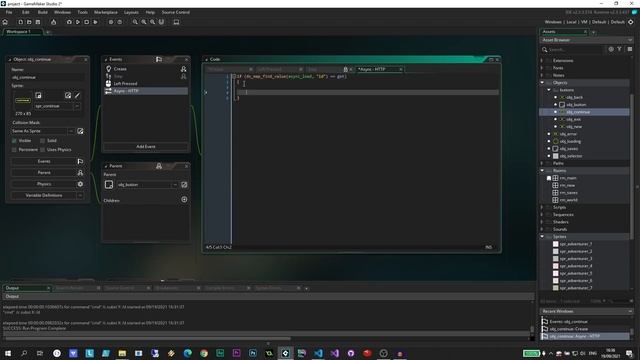The width and height of the screenshot is (640, 360).
Task: Toggle the Solid checkbox
Action: [42, 140]
